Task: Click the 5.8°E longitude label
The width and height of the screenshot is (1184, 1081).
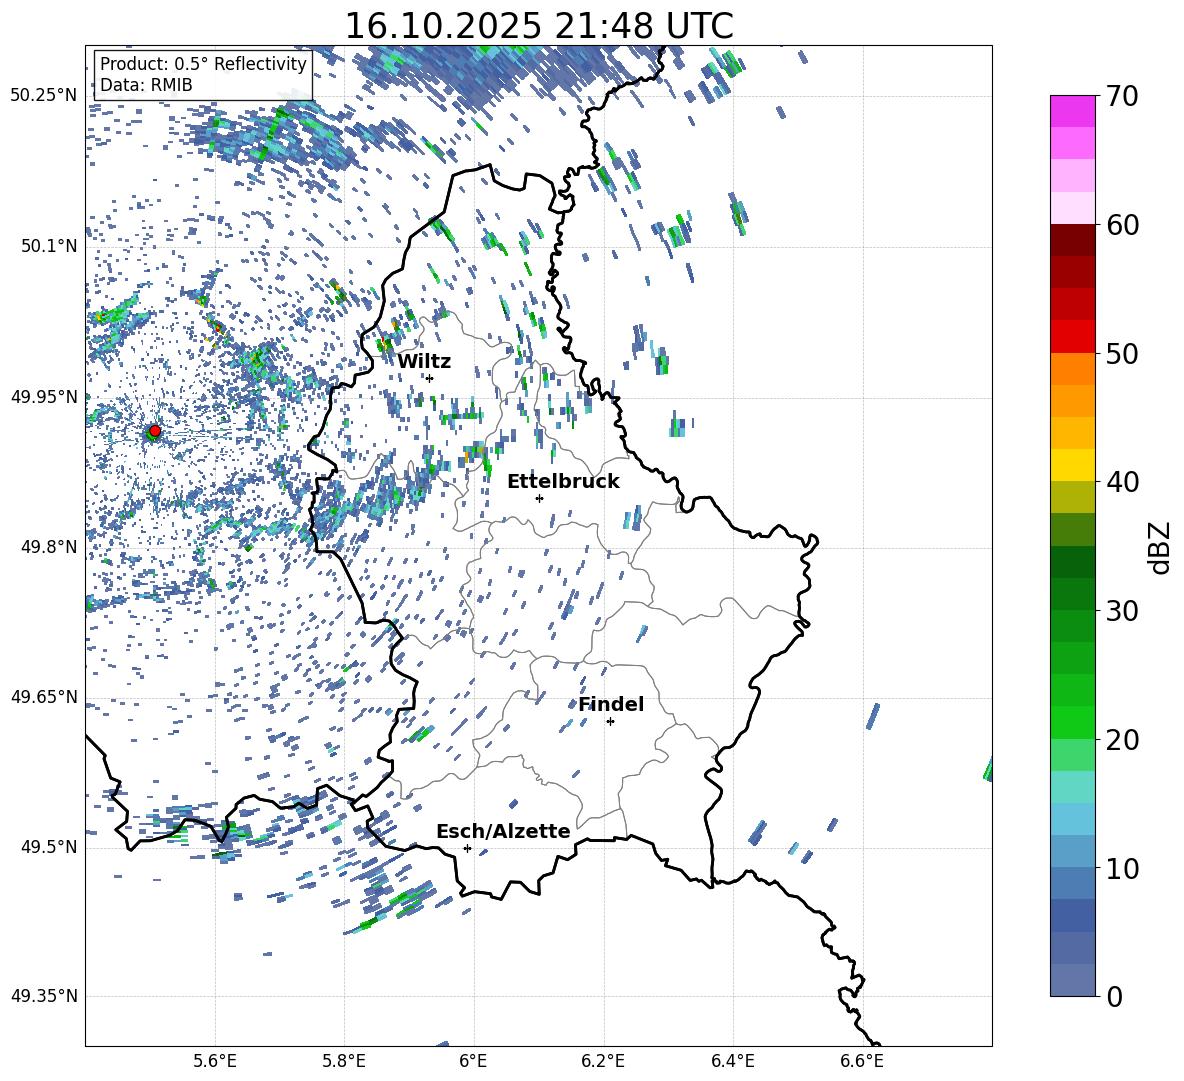Action: pyautogui.click(x=344, y=1061)
